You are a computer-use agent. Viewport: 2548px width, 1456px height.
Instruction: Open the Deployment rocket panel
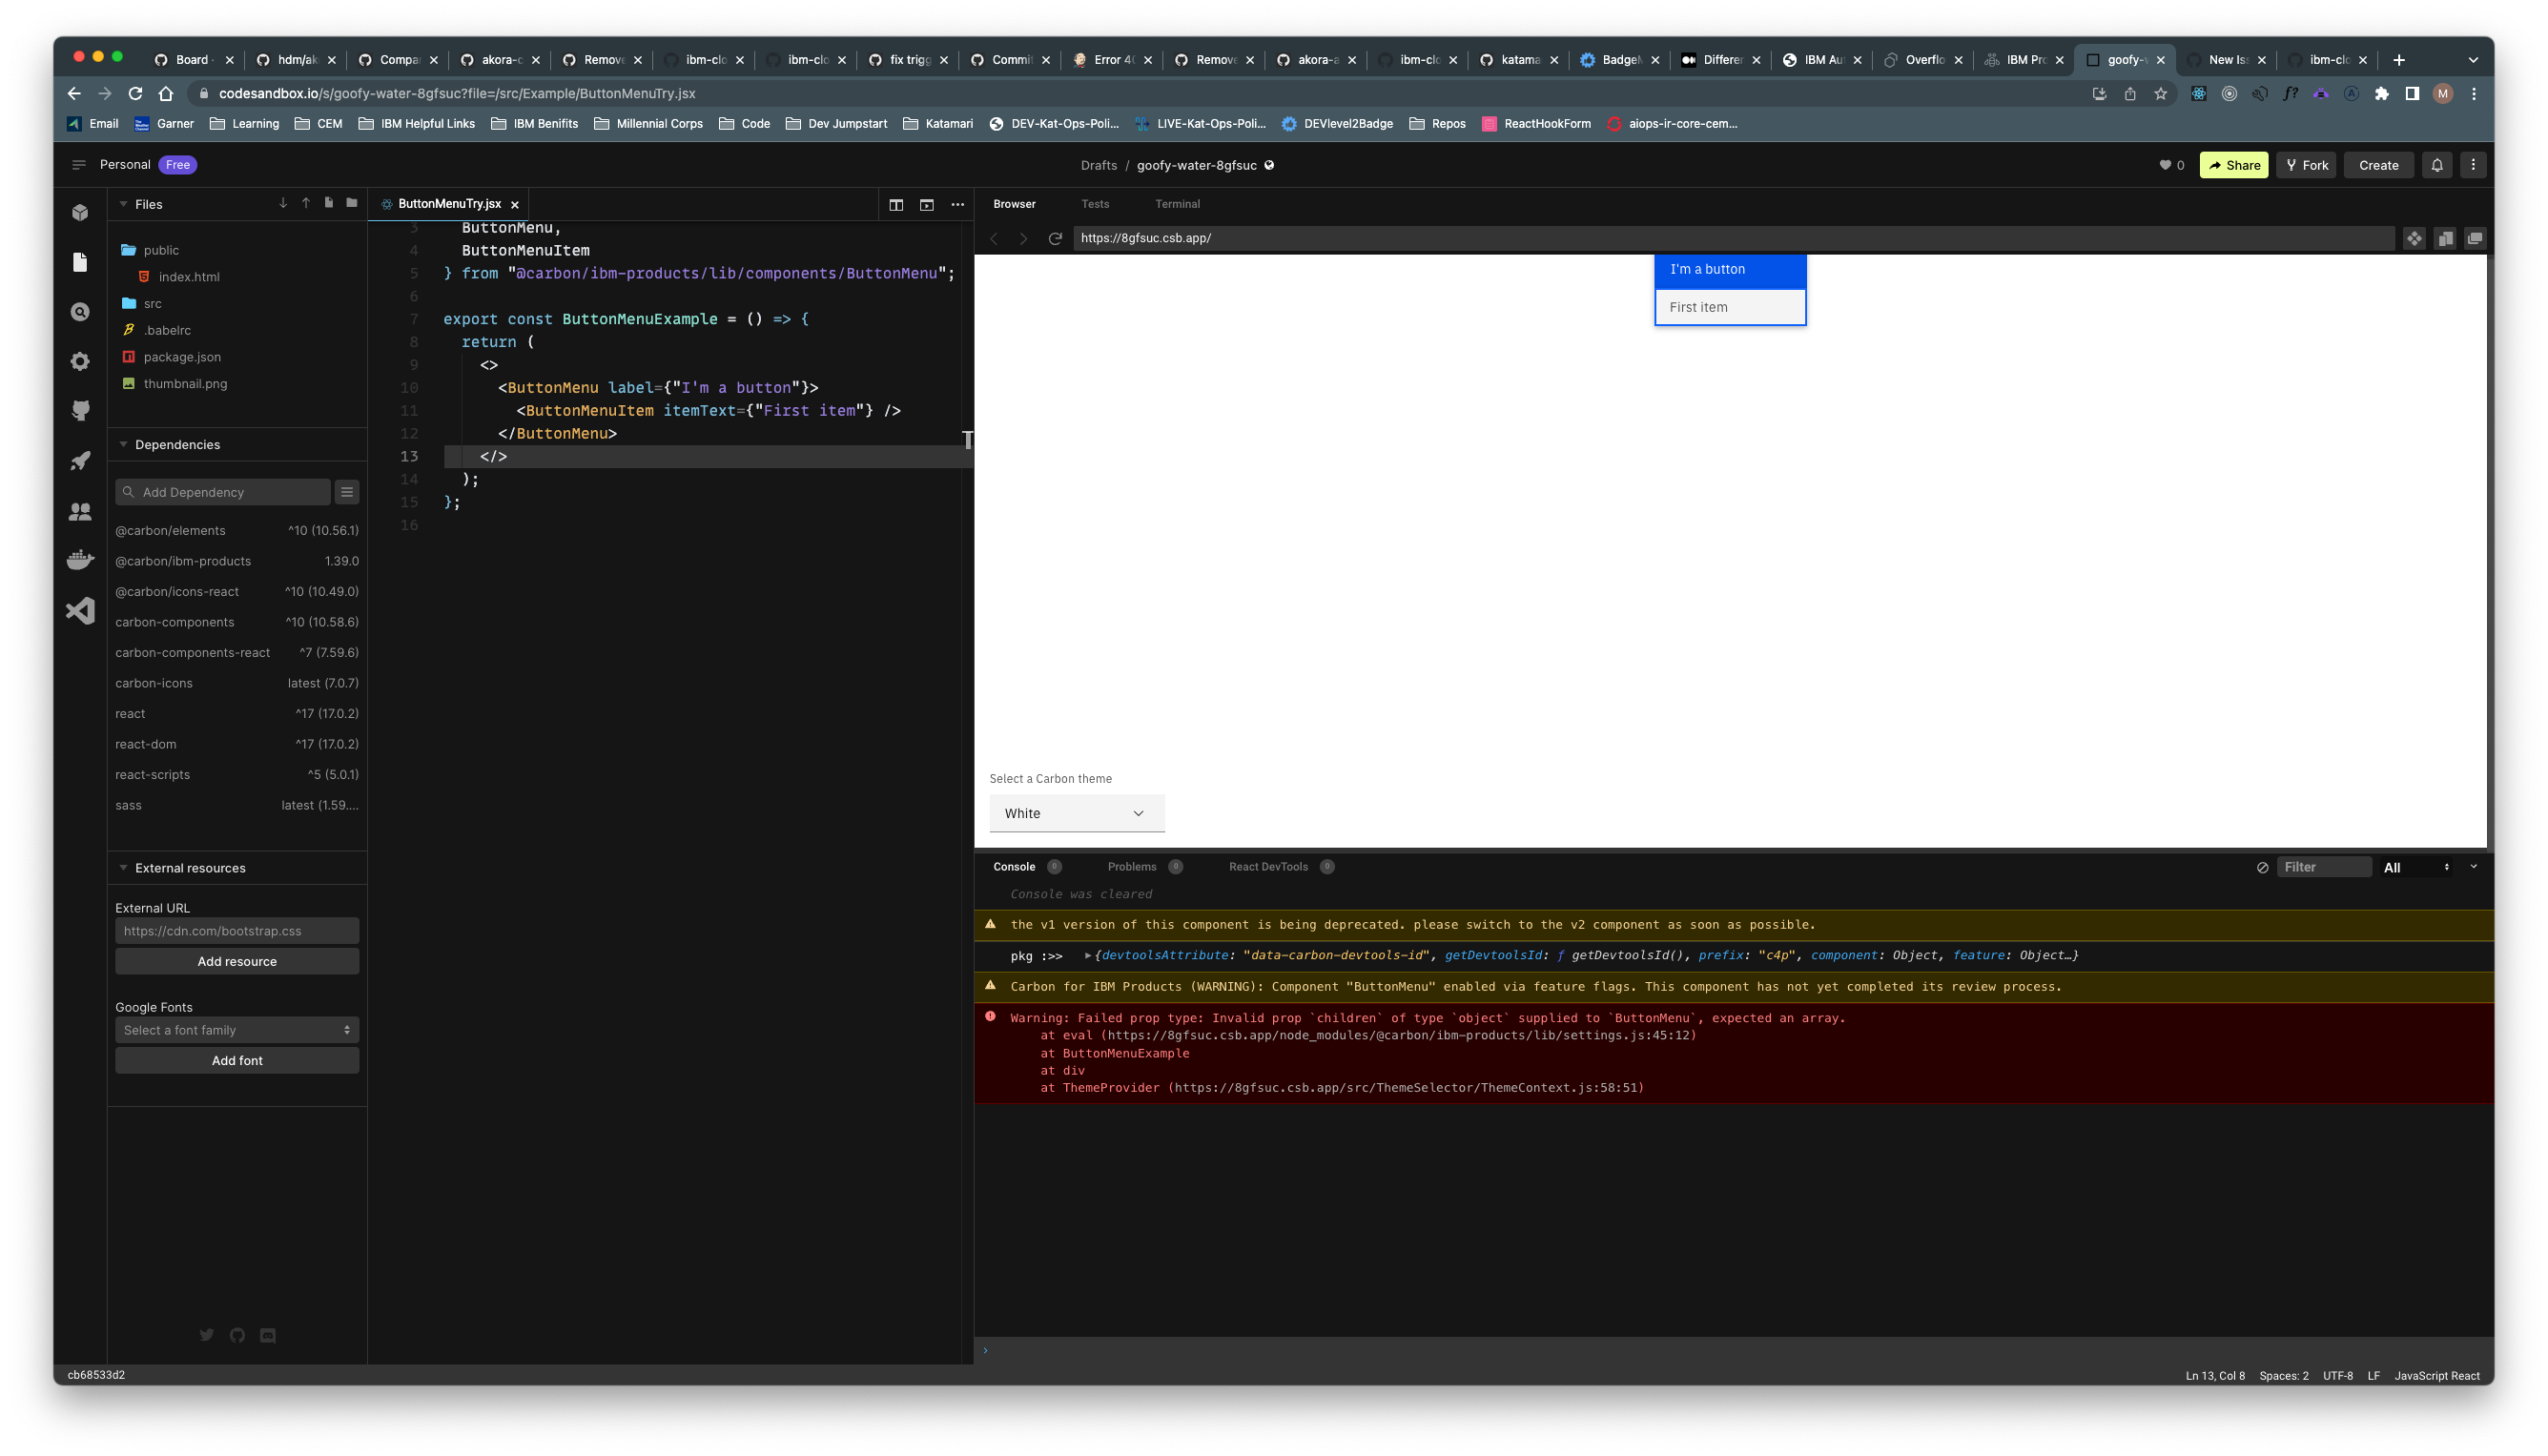79,460
